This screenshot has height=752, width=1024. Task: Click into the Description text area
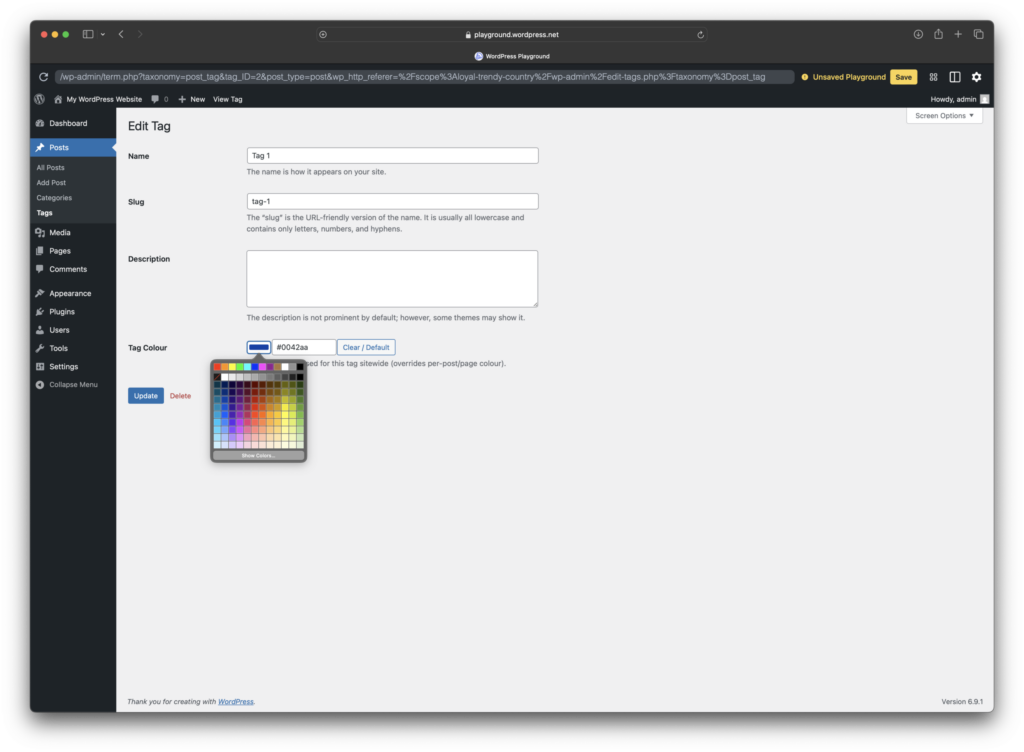(x=392, y=278)
